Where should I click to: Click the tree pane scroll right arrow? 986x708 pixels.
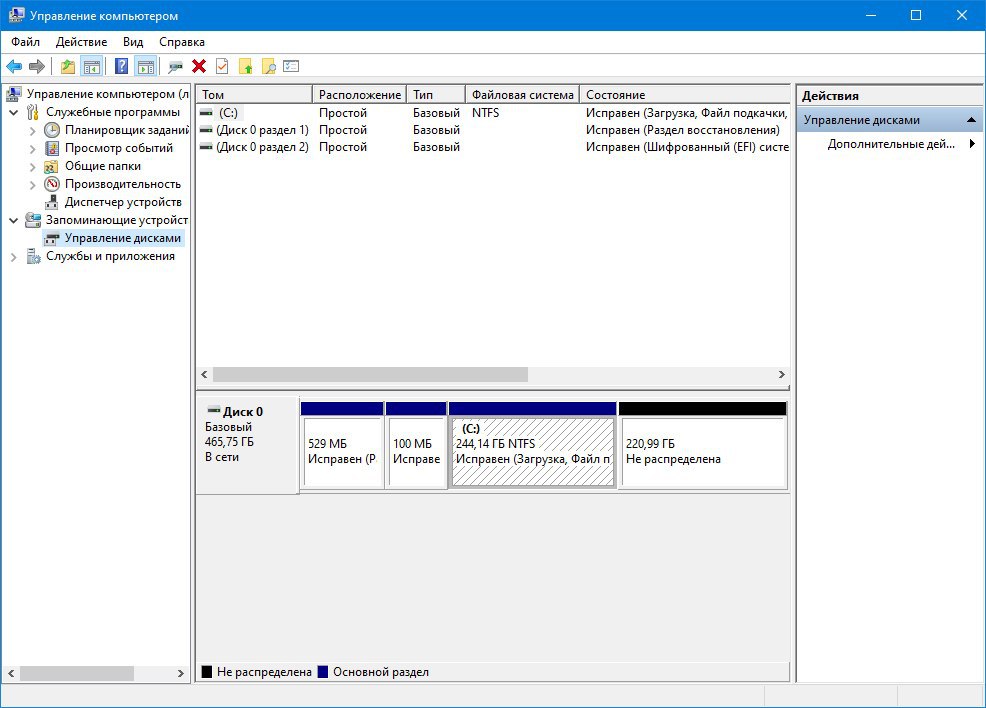point(180,673)
